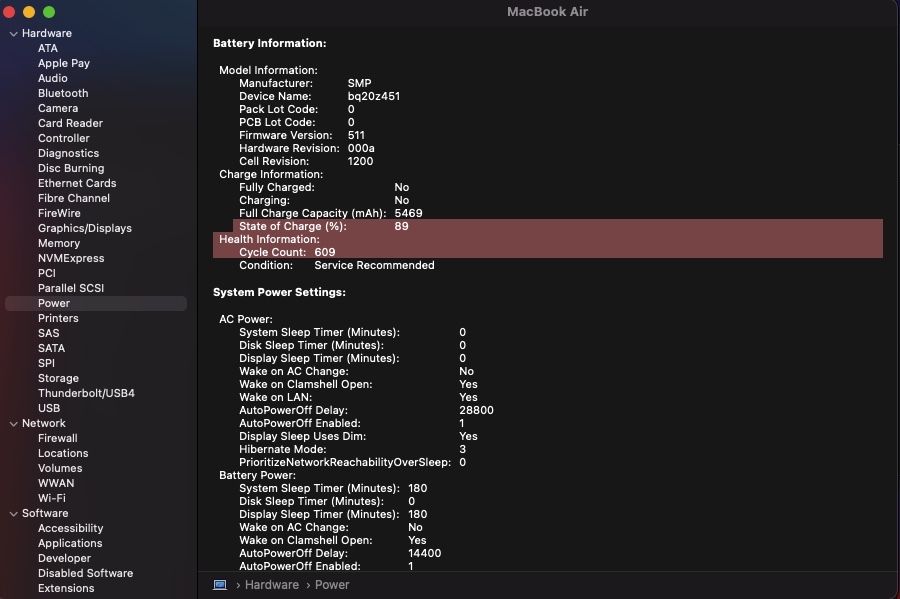Select Developer under Software
This screenshot has width=900, height=599.
[x=64, y=558]
